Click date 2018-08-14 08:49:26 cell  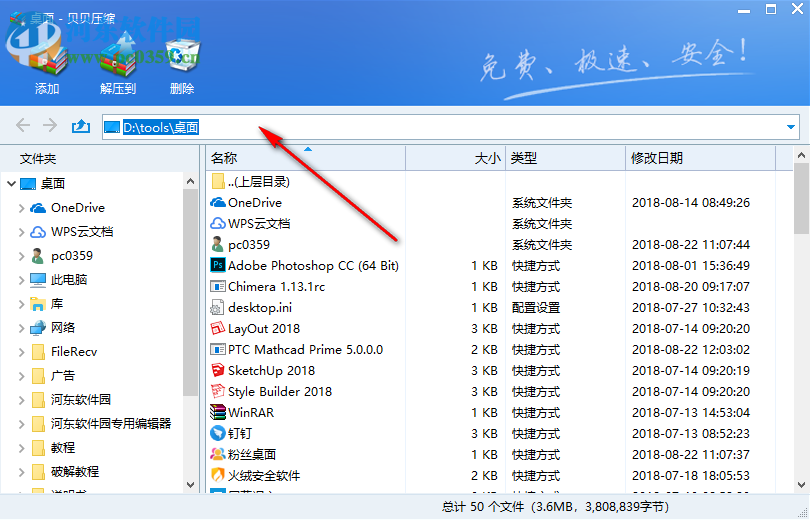pyautogui.click(x=691, y=203)
